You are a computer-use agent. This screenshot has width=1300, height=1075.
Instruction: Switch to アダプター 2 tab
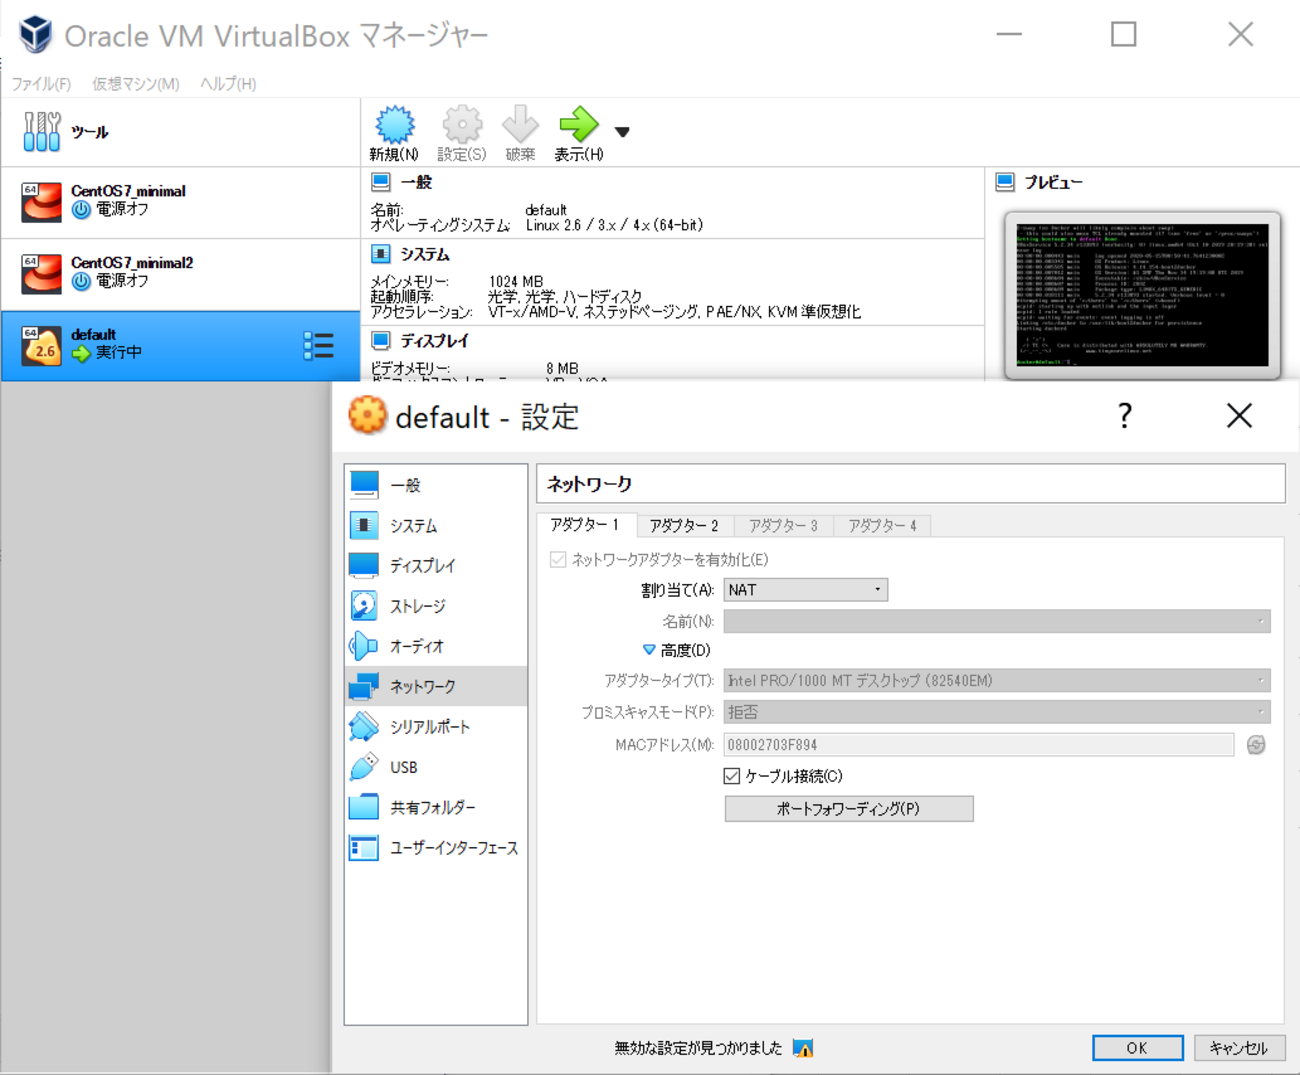click(x=684, y=525)
